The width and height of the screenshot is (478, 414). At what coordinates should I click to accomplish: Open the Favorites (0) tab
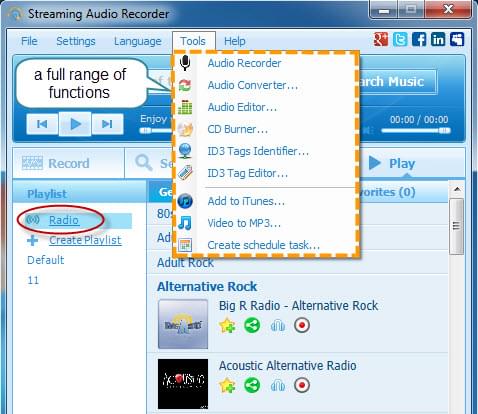pos(387,192)
